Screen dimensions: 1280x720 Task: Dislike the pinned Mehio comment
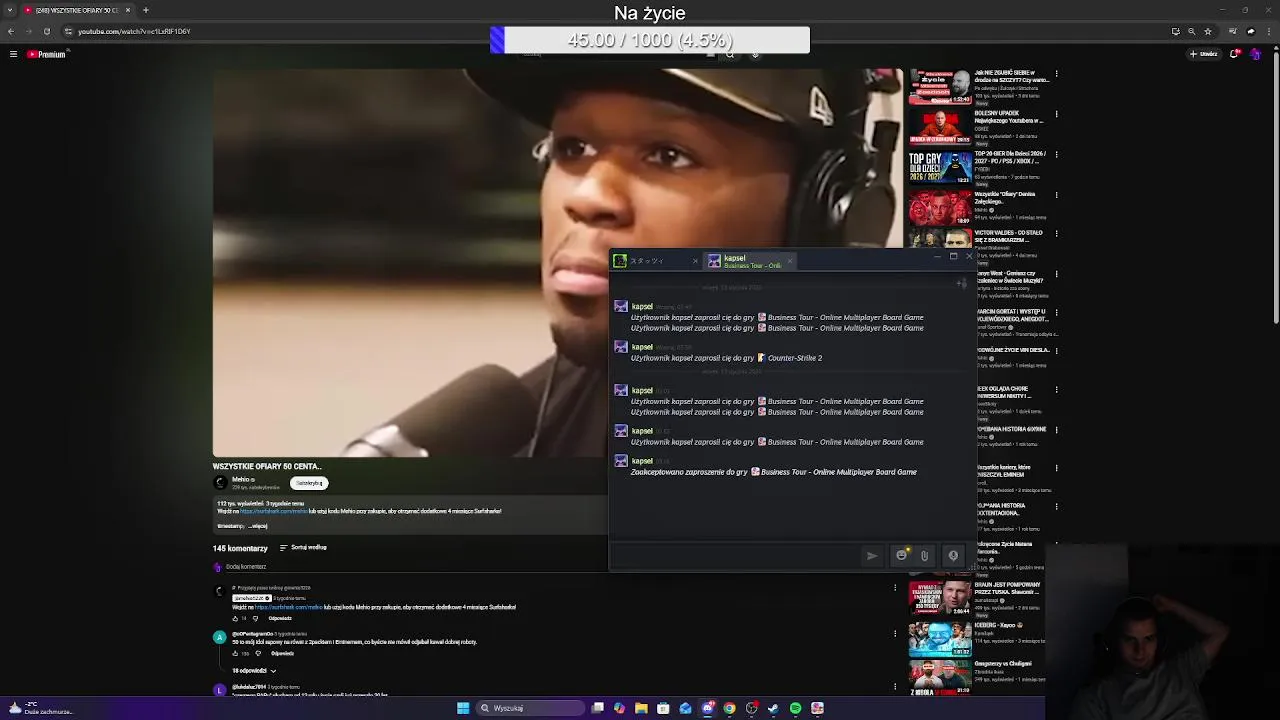click(254, 618)
